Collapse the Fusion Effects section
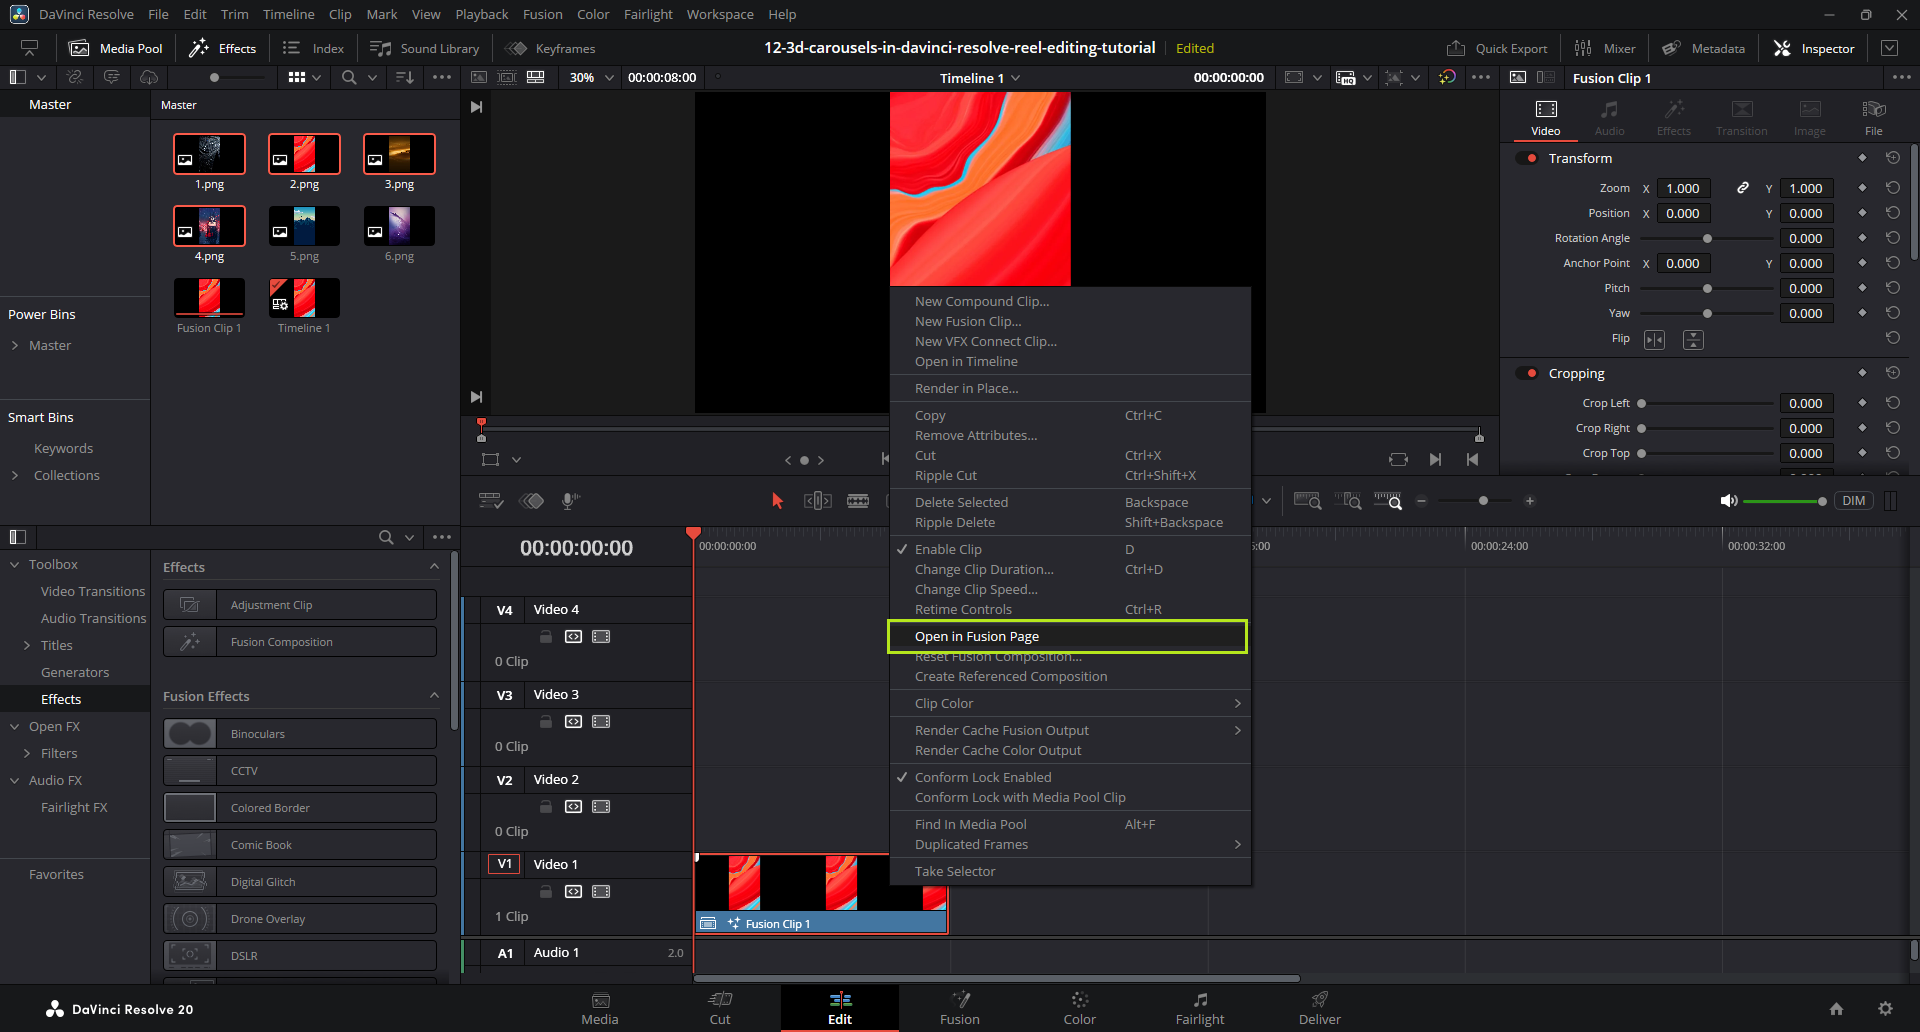The width and height of the screenshot is (1920, 1032). pyautogui.click(x=434, y=696)
